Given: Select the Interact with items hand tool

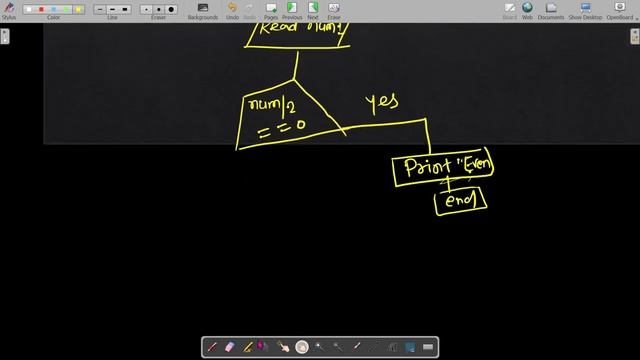Looking at the screenshot, I should (283, 347).
